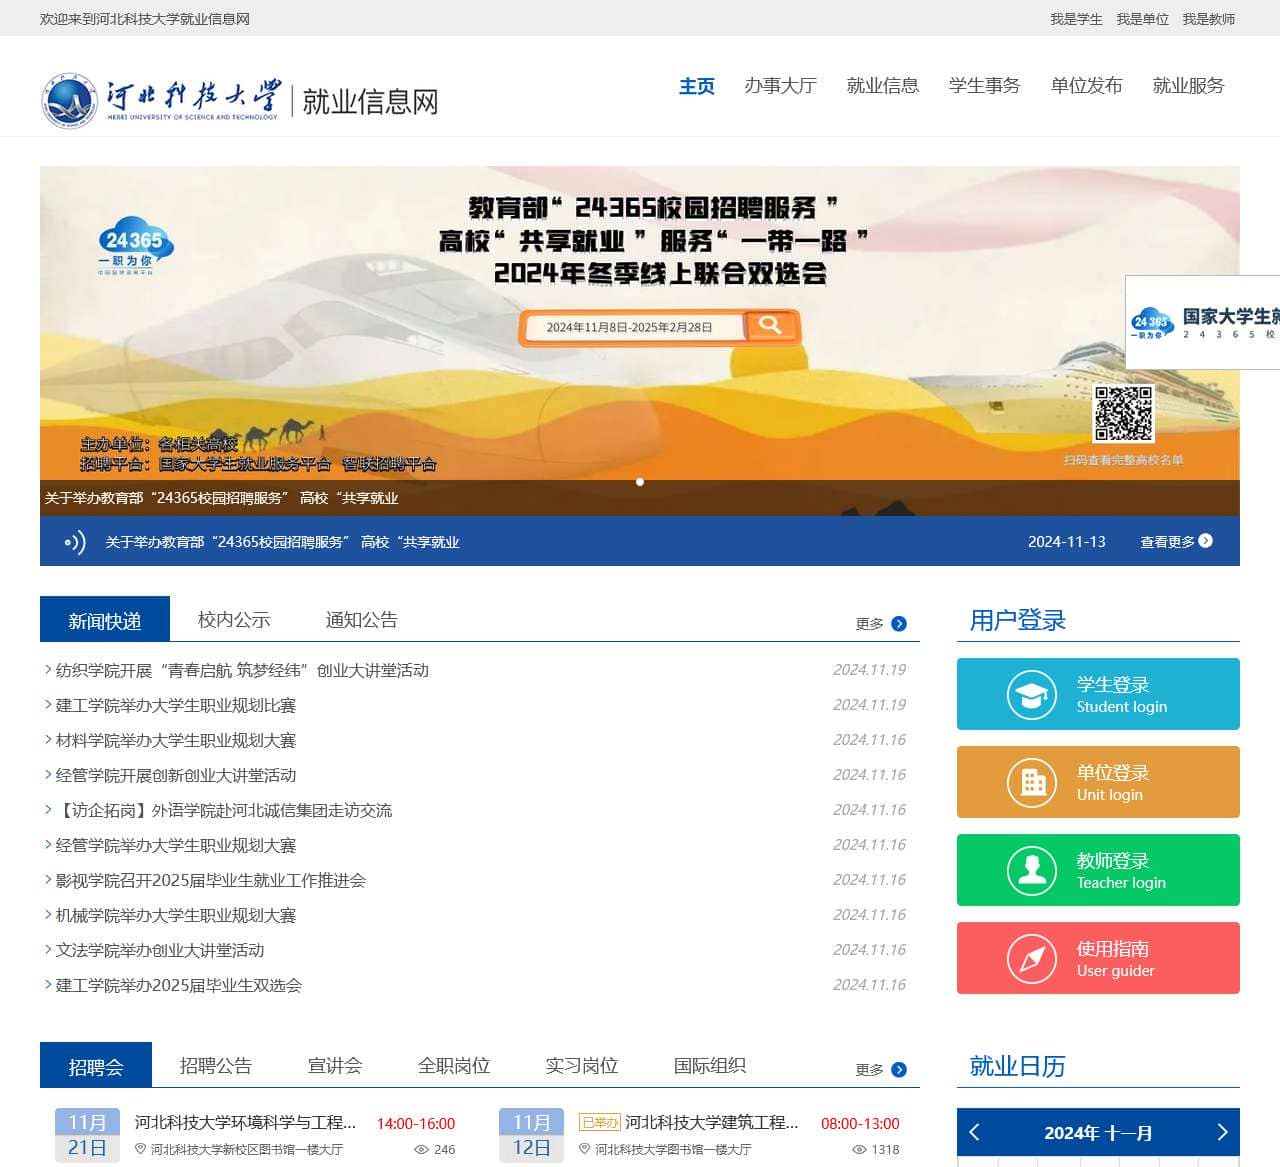Click 我是教师 link in top bar
1280x1167 pixels.
1208,19
